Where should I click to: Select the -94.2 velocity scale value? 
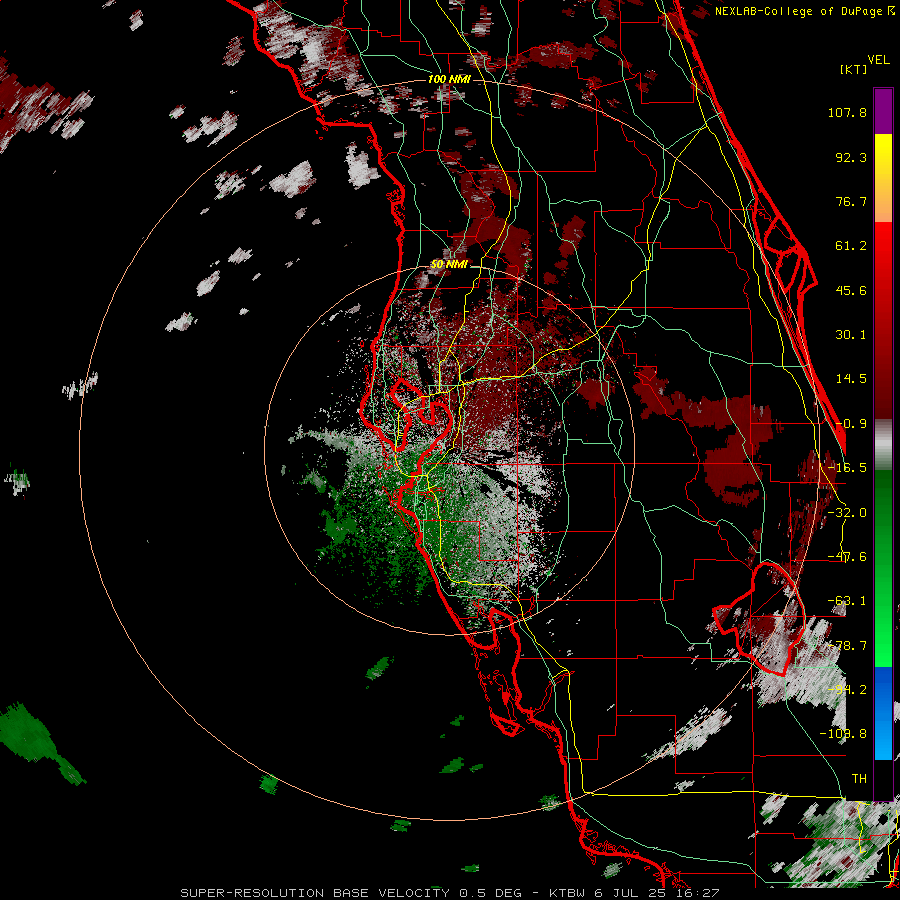[x=847, y=690]
